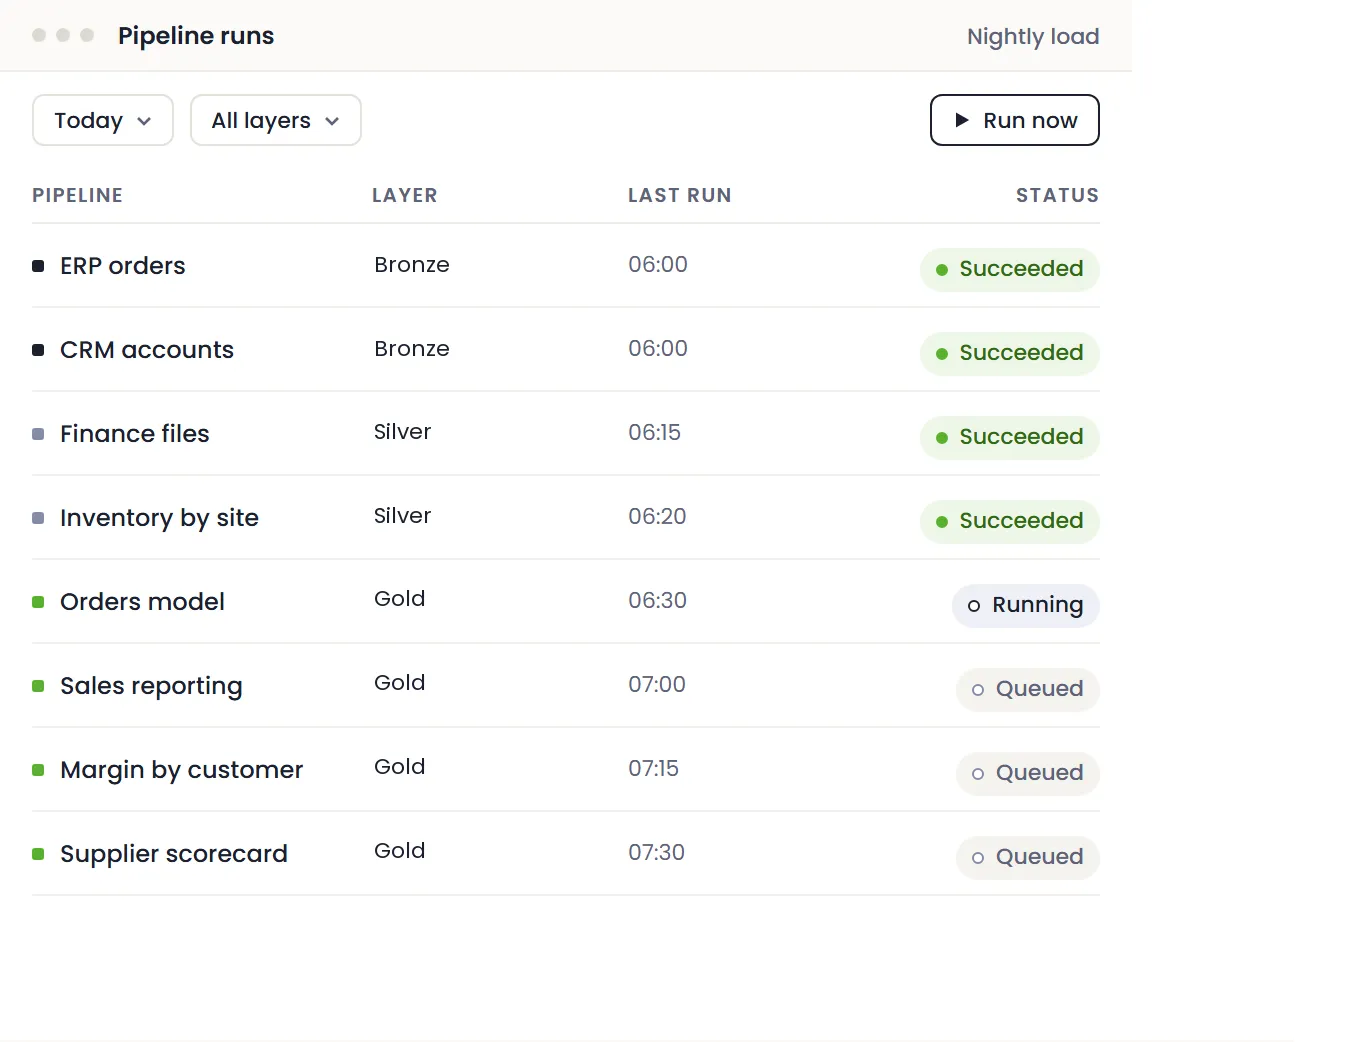Click the Succeeded status badge for CRM accounts
The image size is (1360, 1042).
[1010, 353]
